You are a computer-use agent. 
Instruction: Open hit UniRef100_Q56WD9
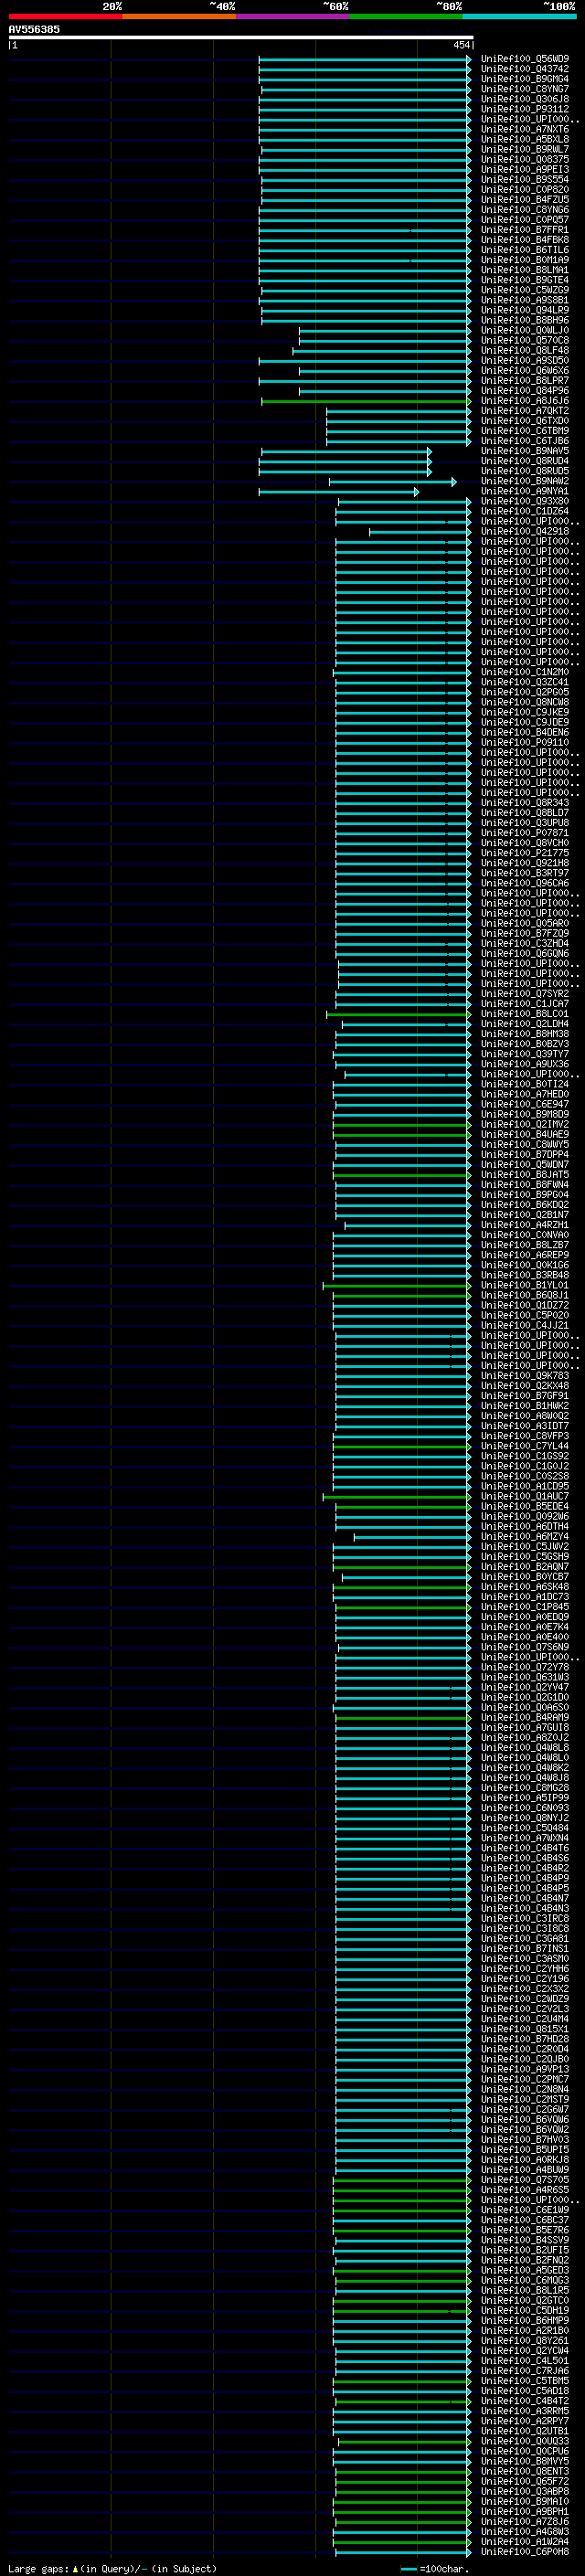click(525, 59)
